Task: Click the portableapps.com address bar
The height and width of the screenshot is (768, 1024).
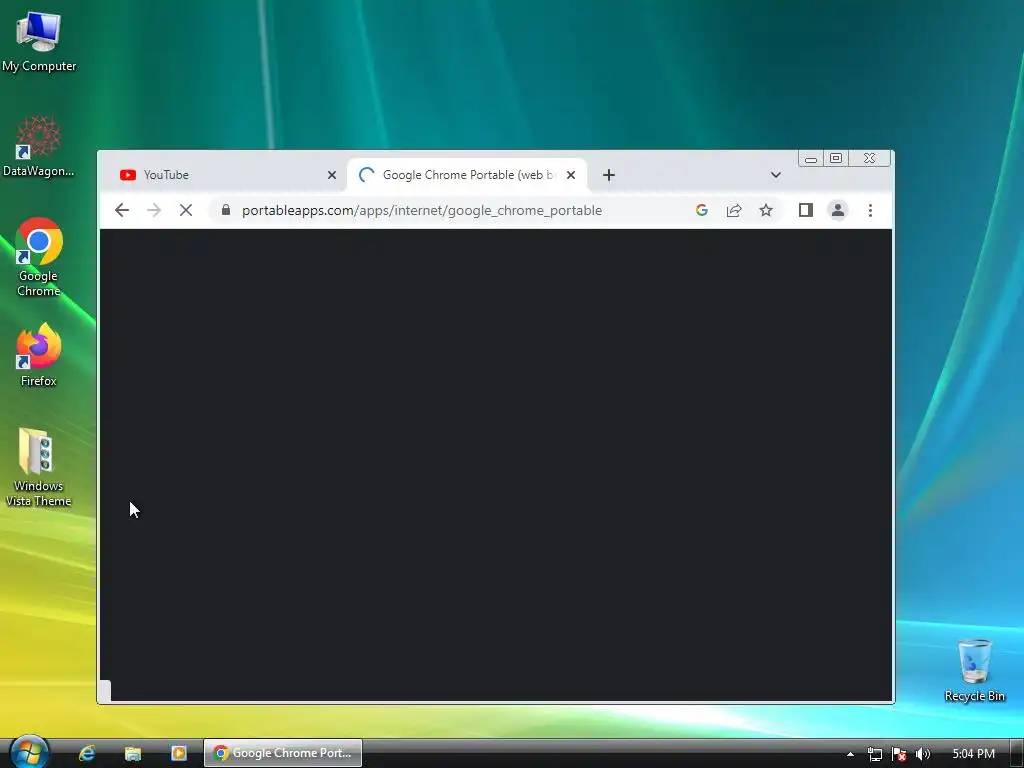Action: tap(422, 210)
